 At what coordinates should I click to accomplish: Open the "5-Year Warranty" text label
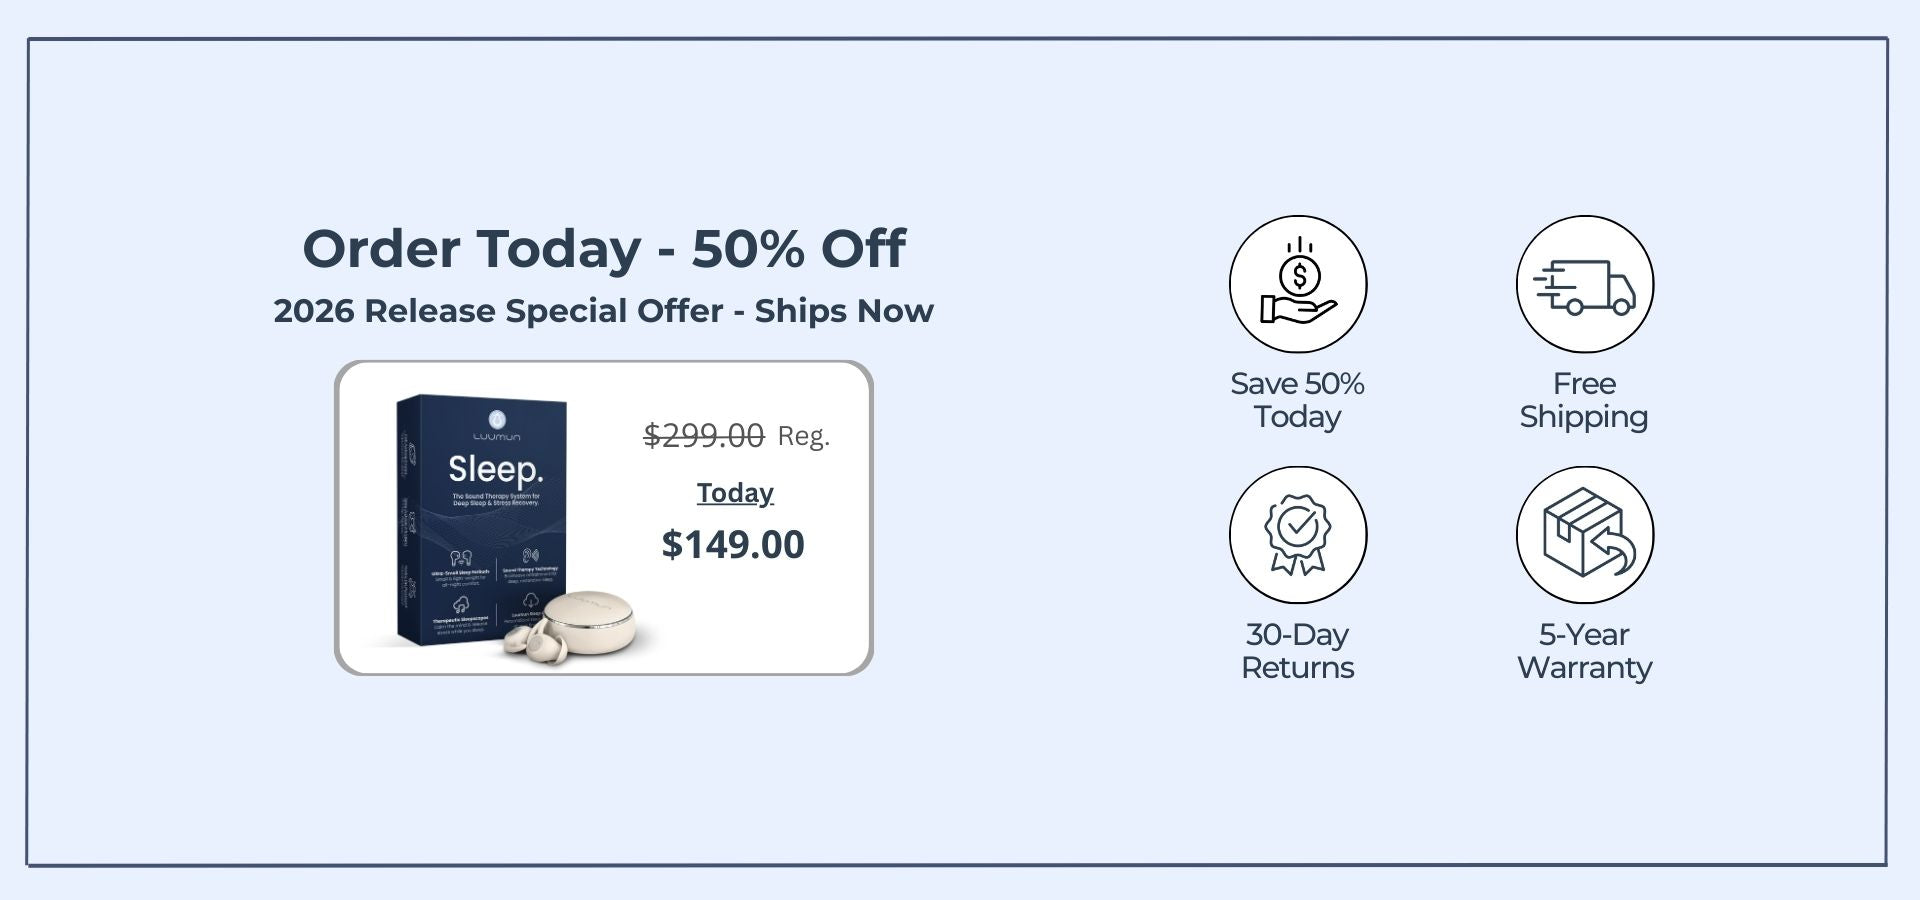pyautogui.click(x=1584, y=651)
